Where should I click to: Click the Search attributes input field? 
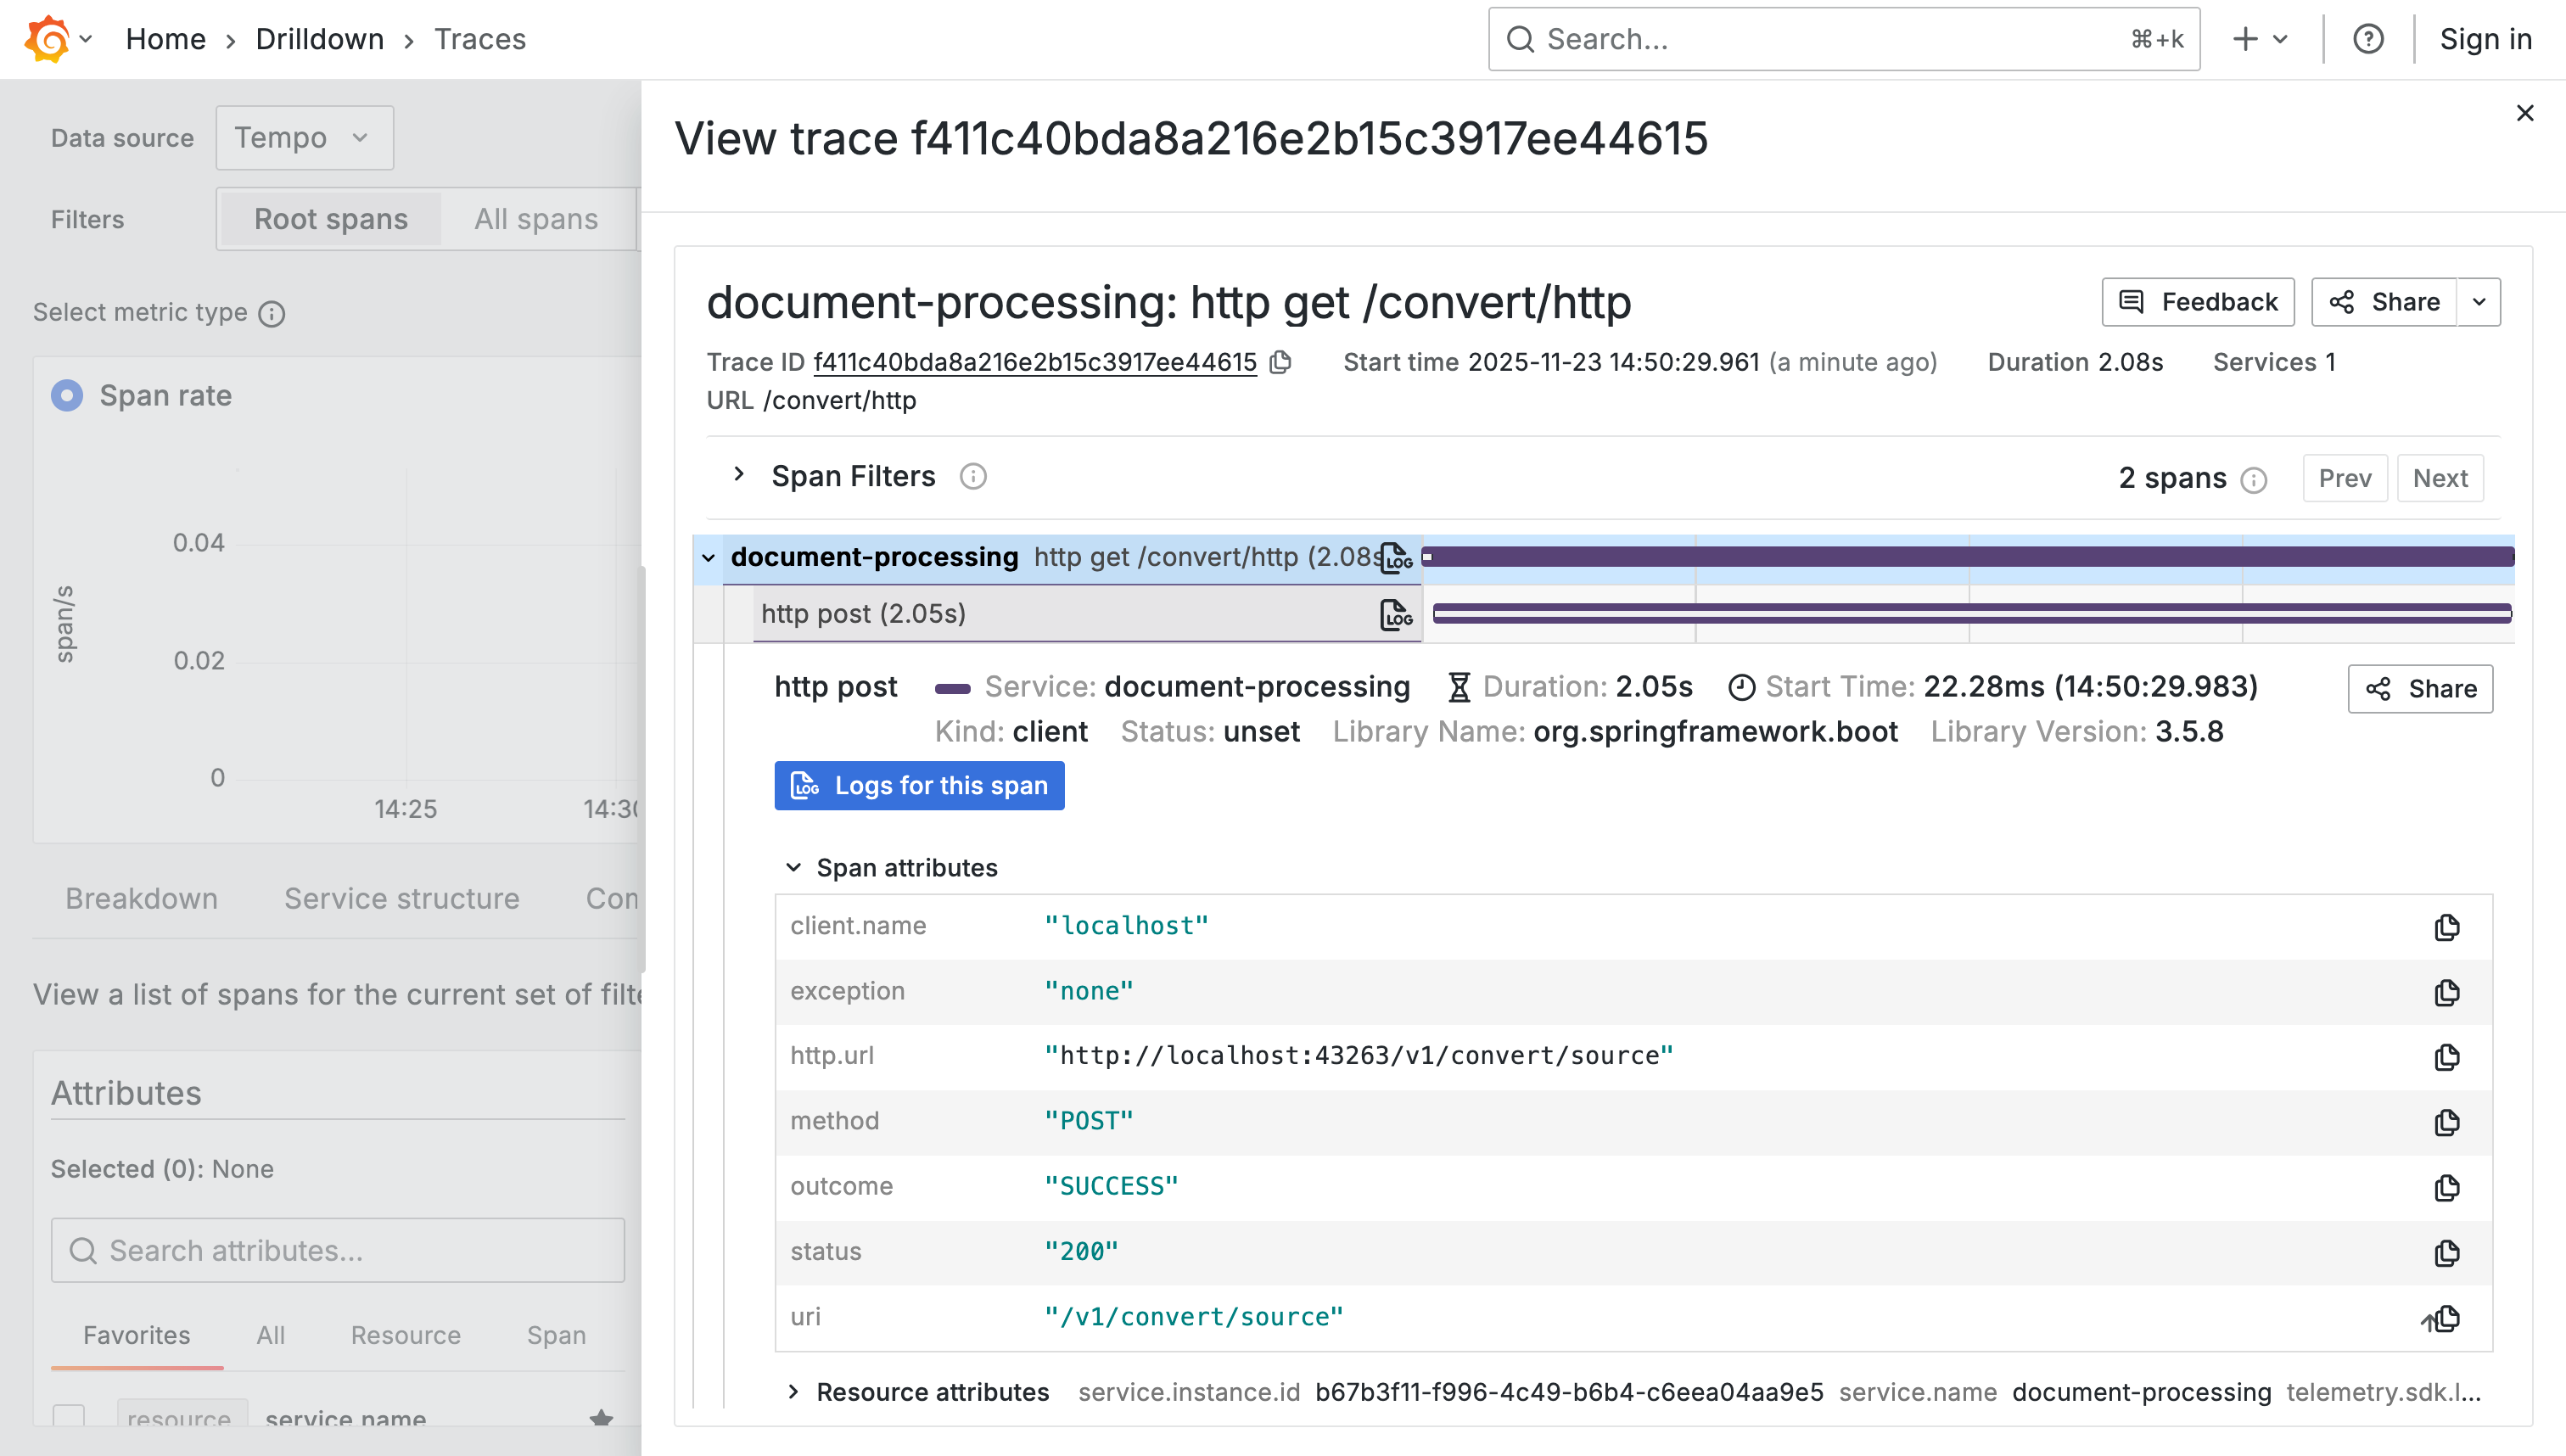pyautogui.click(x=338, y=1250)
